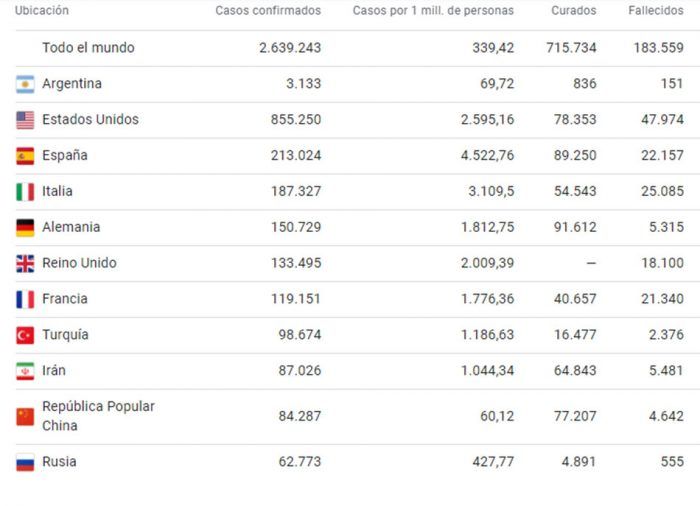The image size is (700, 506).
Task: Click the Fallecidos column header
Action: [656, 10]
